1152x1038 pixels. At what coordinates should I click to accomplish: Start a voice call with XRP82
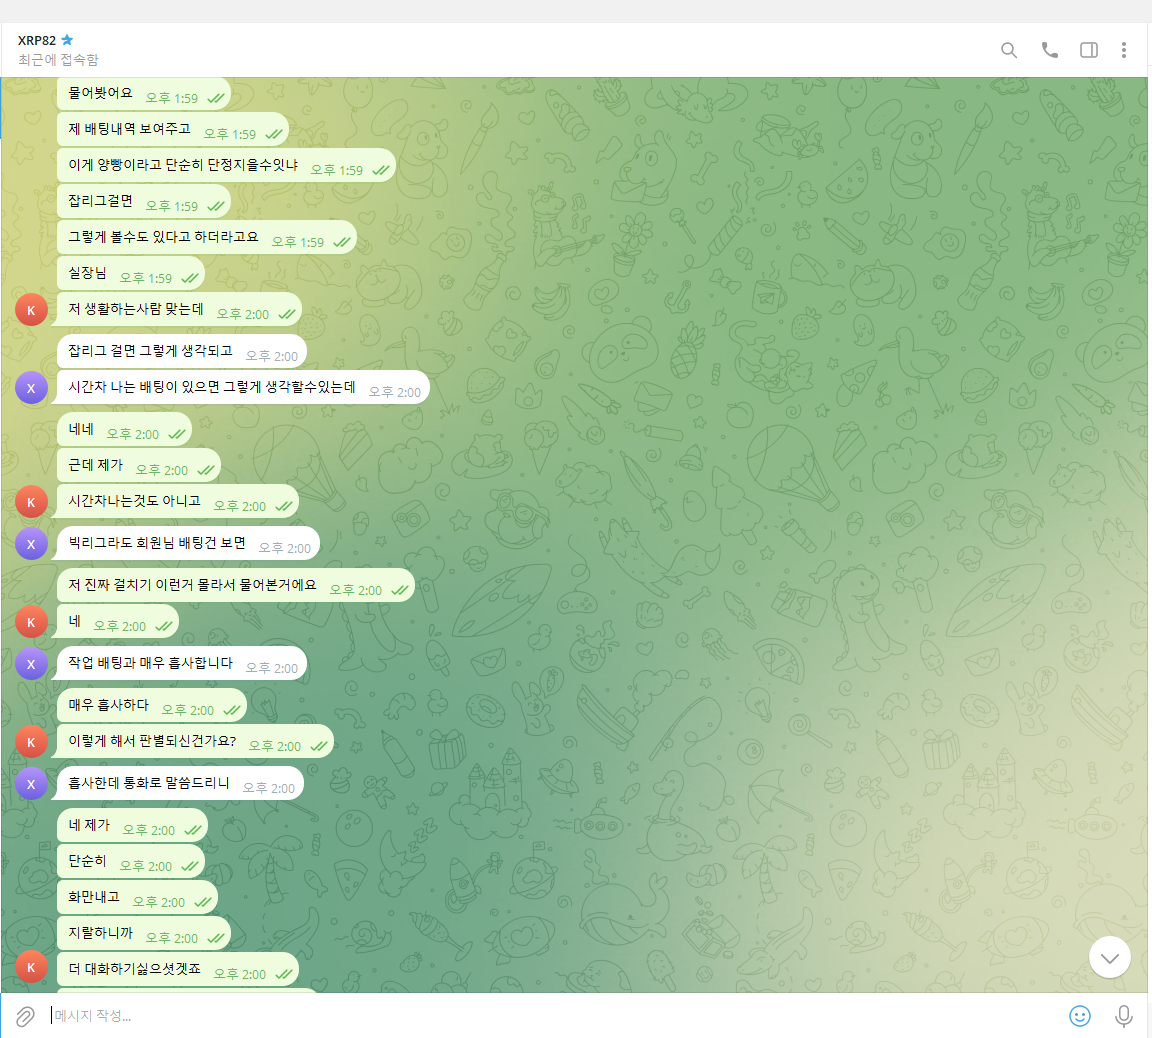tap(1049, 50)
